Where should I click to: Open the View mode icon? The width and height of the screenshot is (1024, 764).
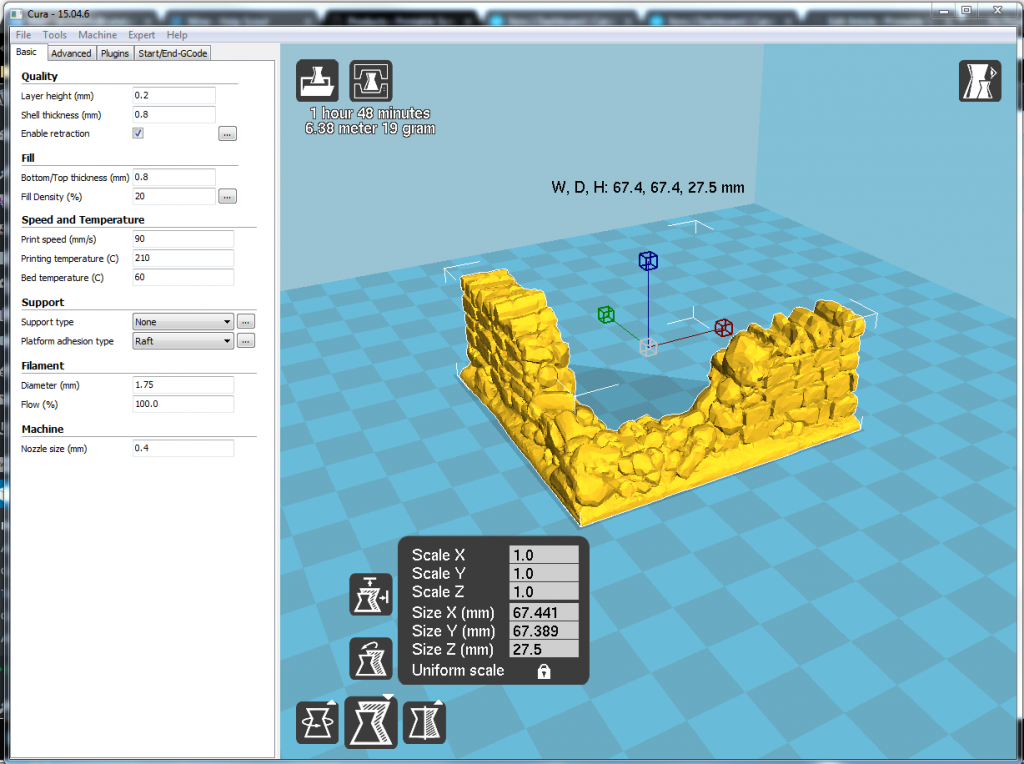click(x=980, y=80)
